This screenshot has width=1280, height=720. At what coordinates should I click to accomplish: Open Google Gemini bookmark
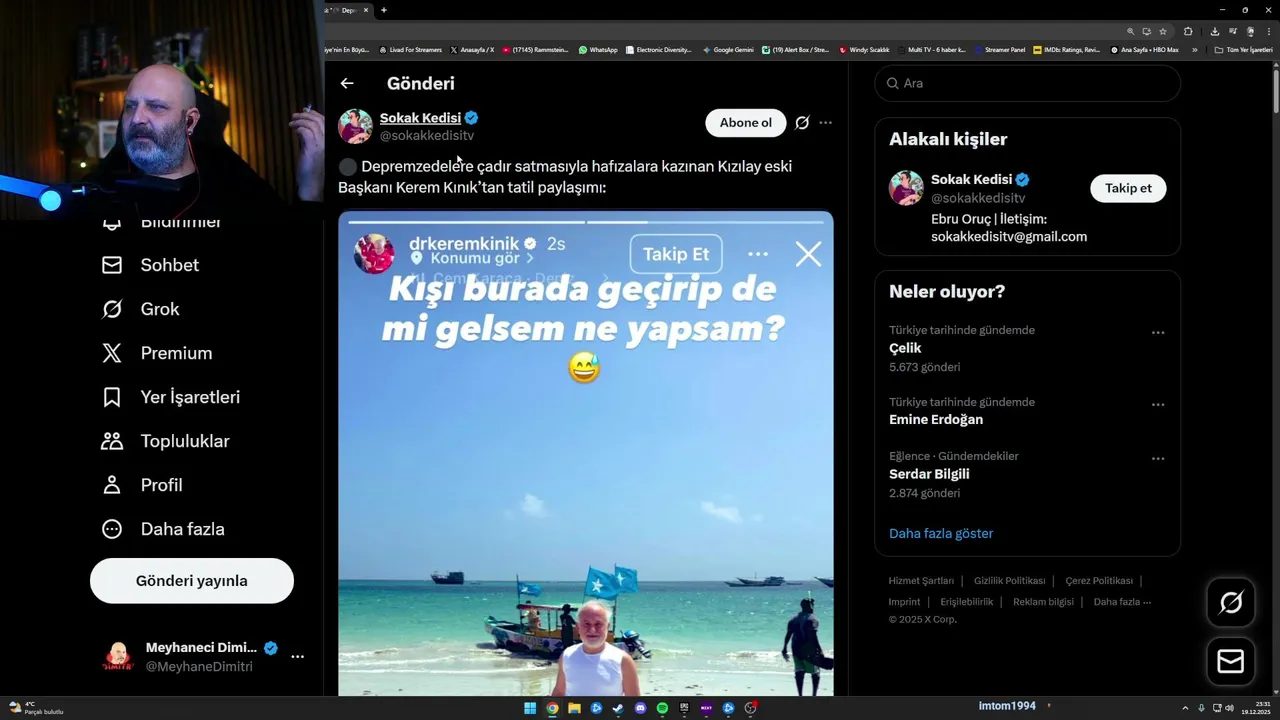728,49
